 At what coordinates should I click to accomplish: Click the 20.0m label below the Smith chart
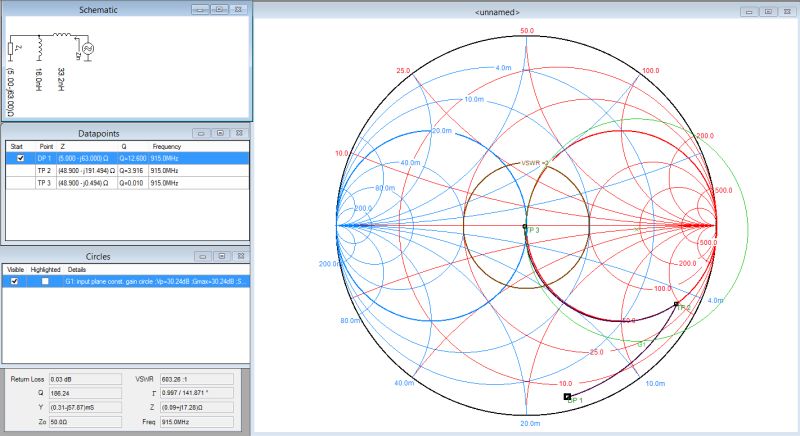[x=530, y=423]
